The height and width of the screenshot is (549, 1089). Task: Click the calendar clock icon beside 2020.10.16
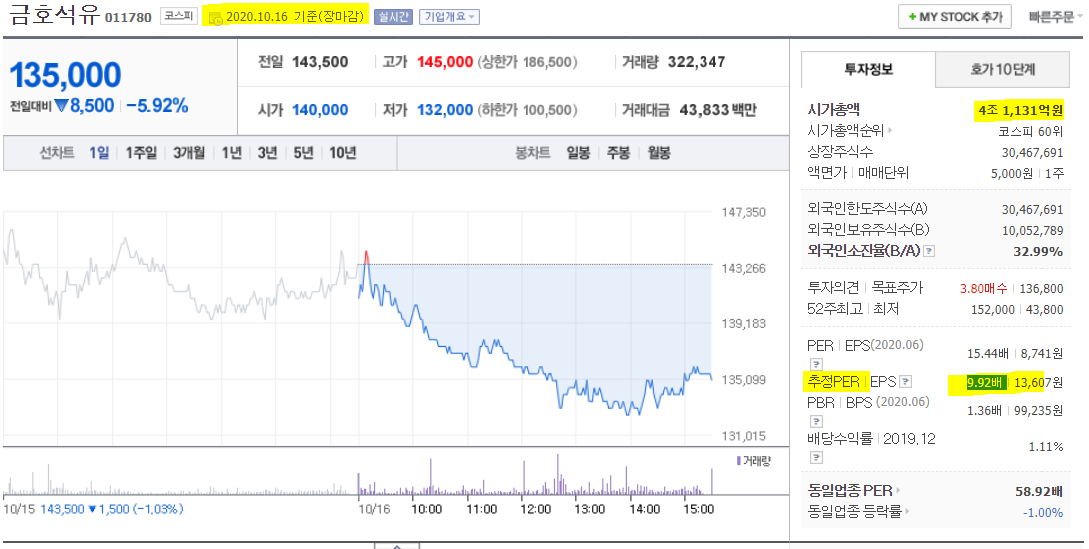(215, 17)
